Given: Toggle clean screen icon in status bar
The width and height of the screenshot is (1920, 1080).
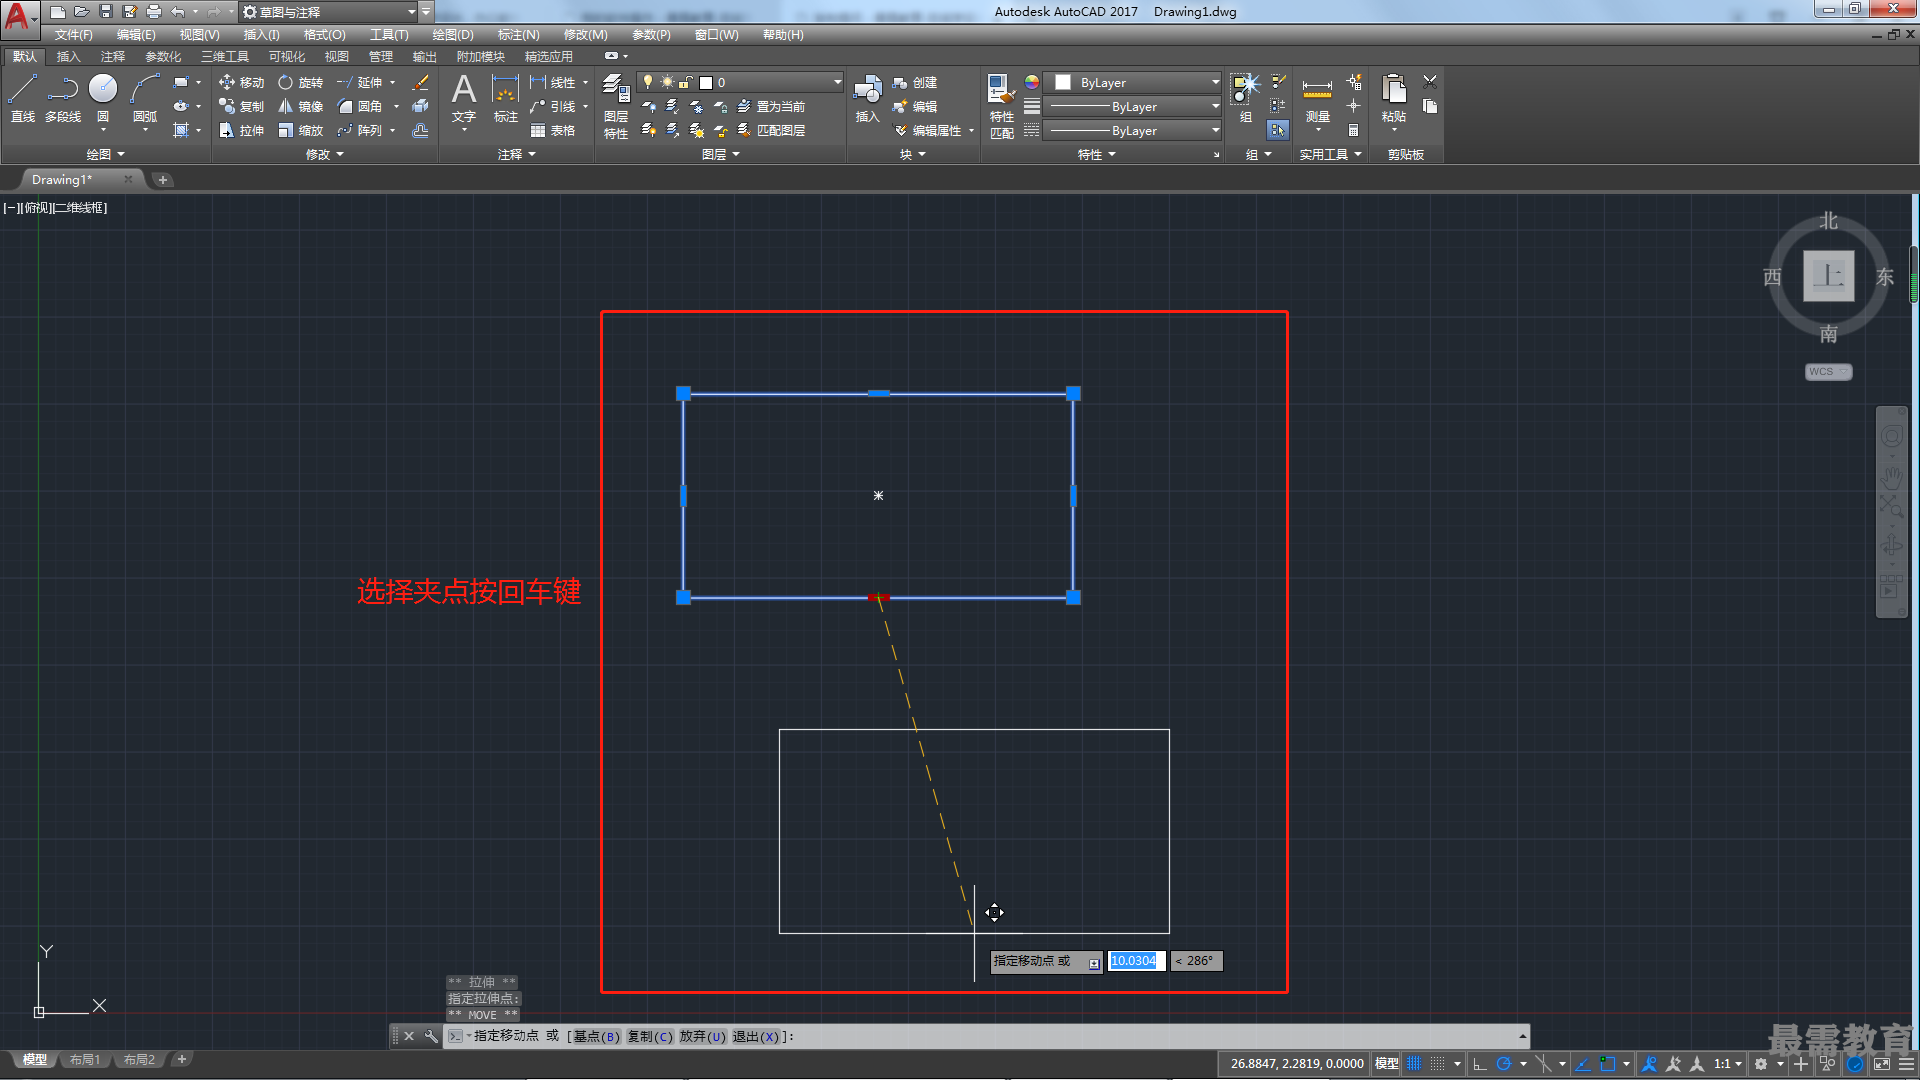Looking at the screenshot, I should click(x=1882, y=1064).
